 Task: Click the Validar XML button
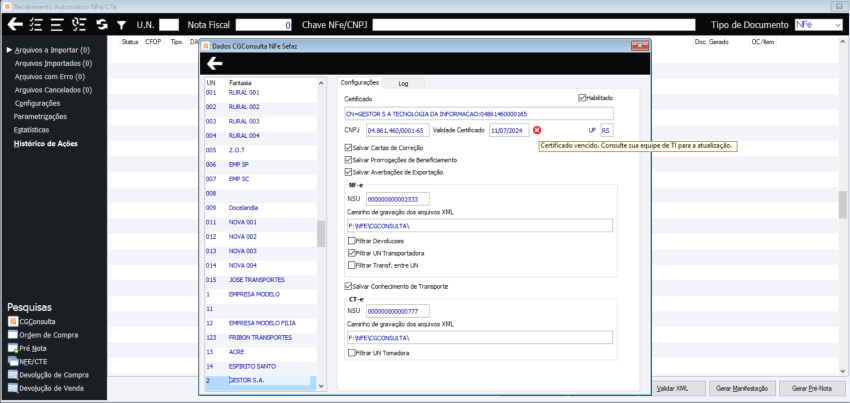pyautogui.click(x=672, y=388)
